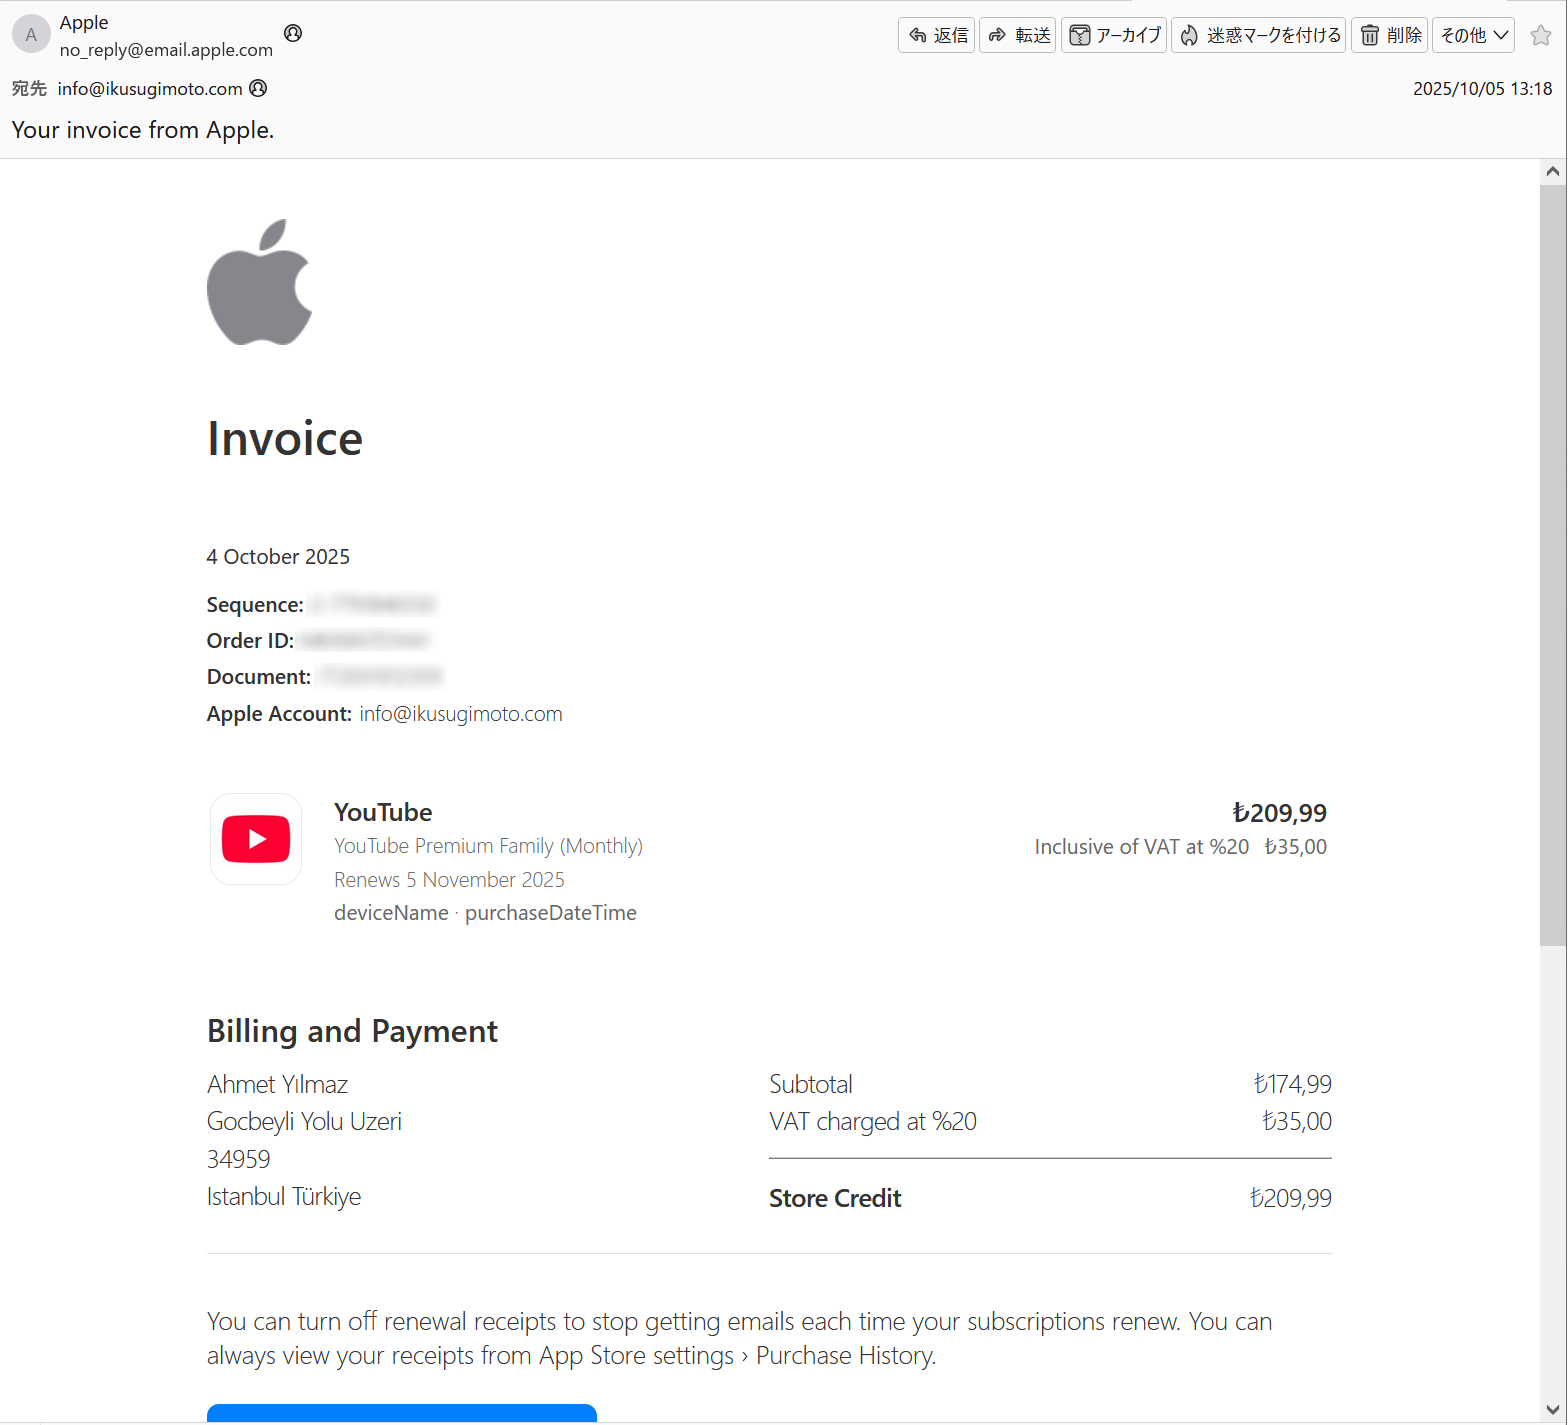Open the その他 more actions dropdown

(x=1473, y=35)
